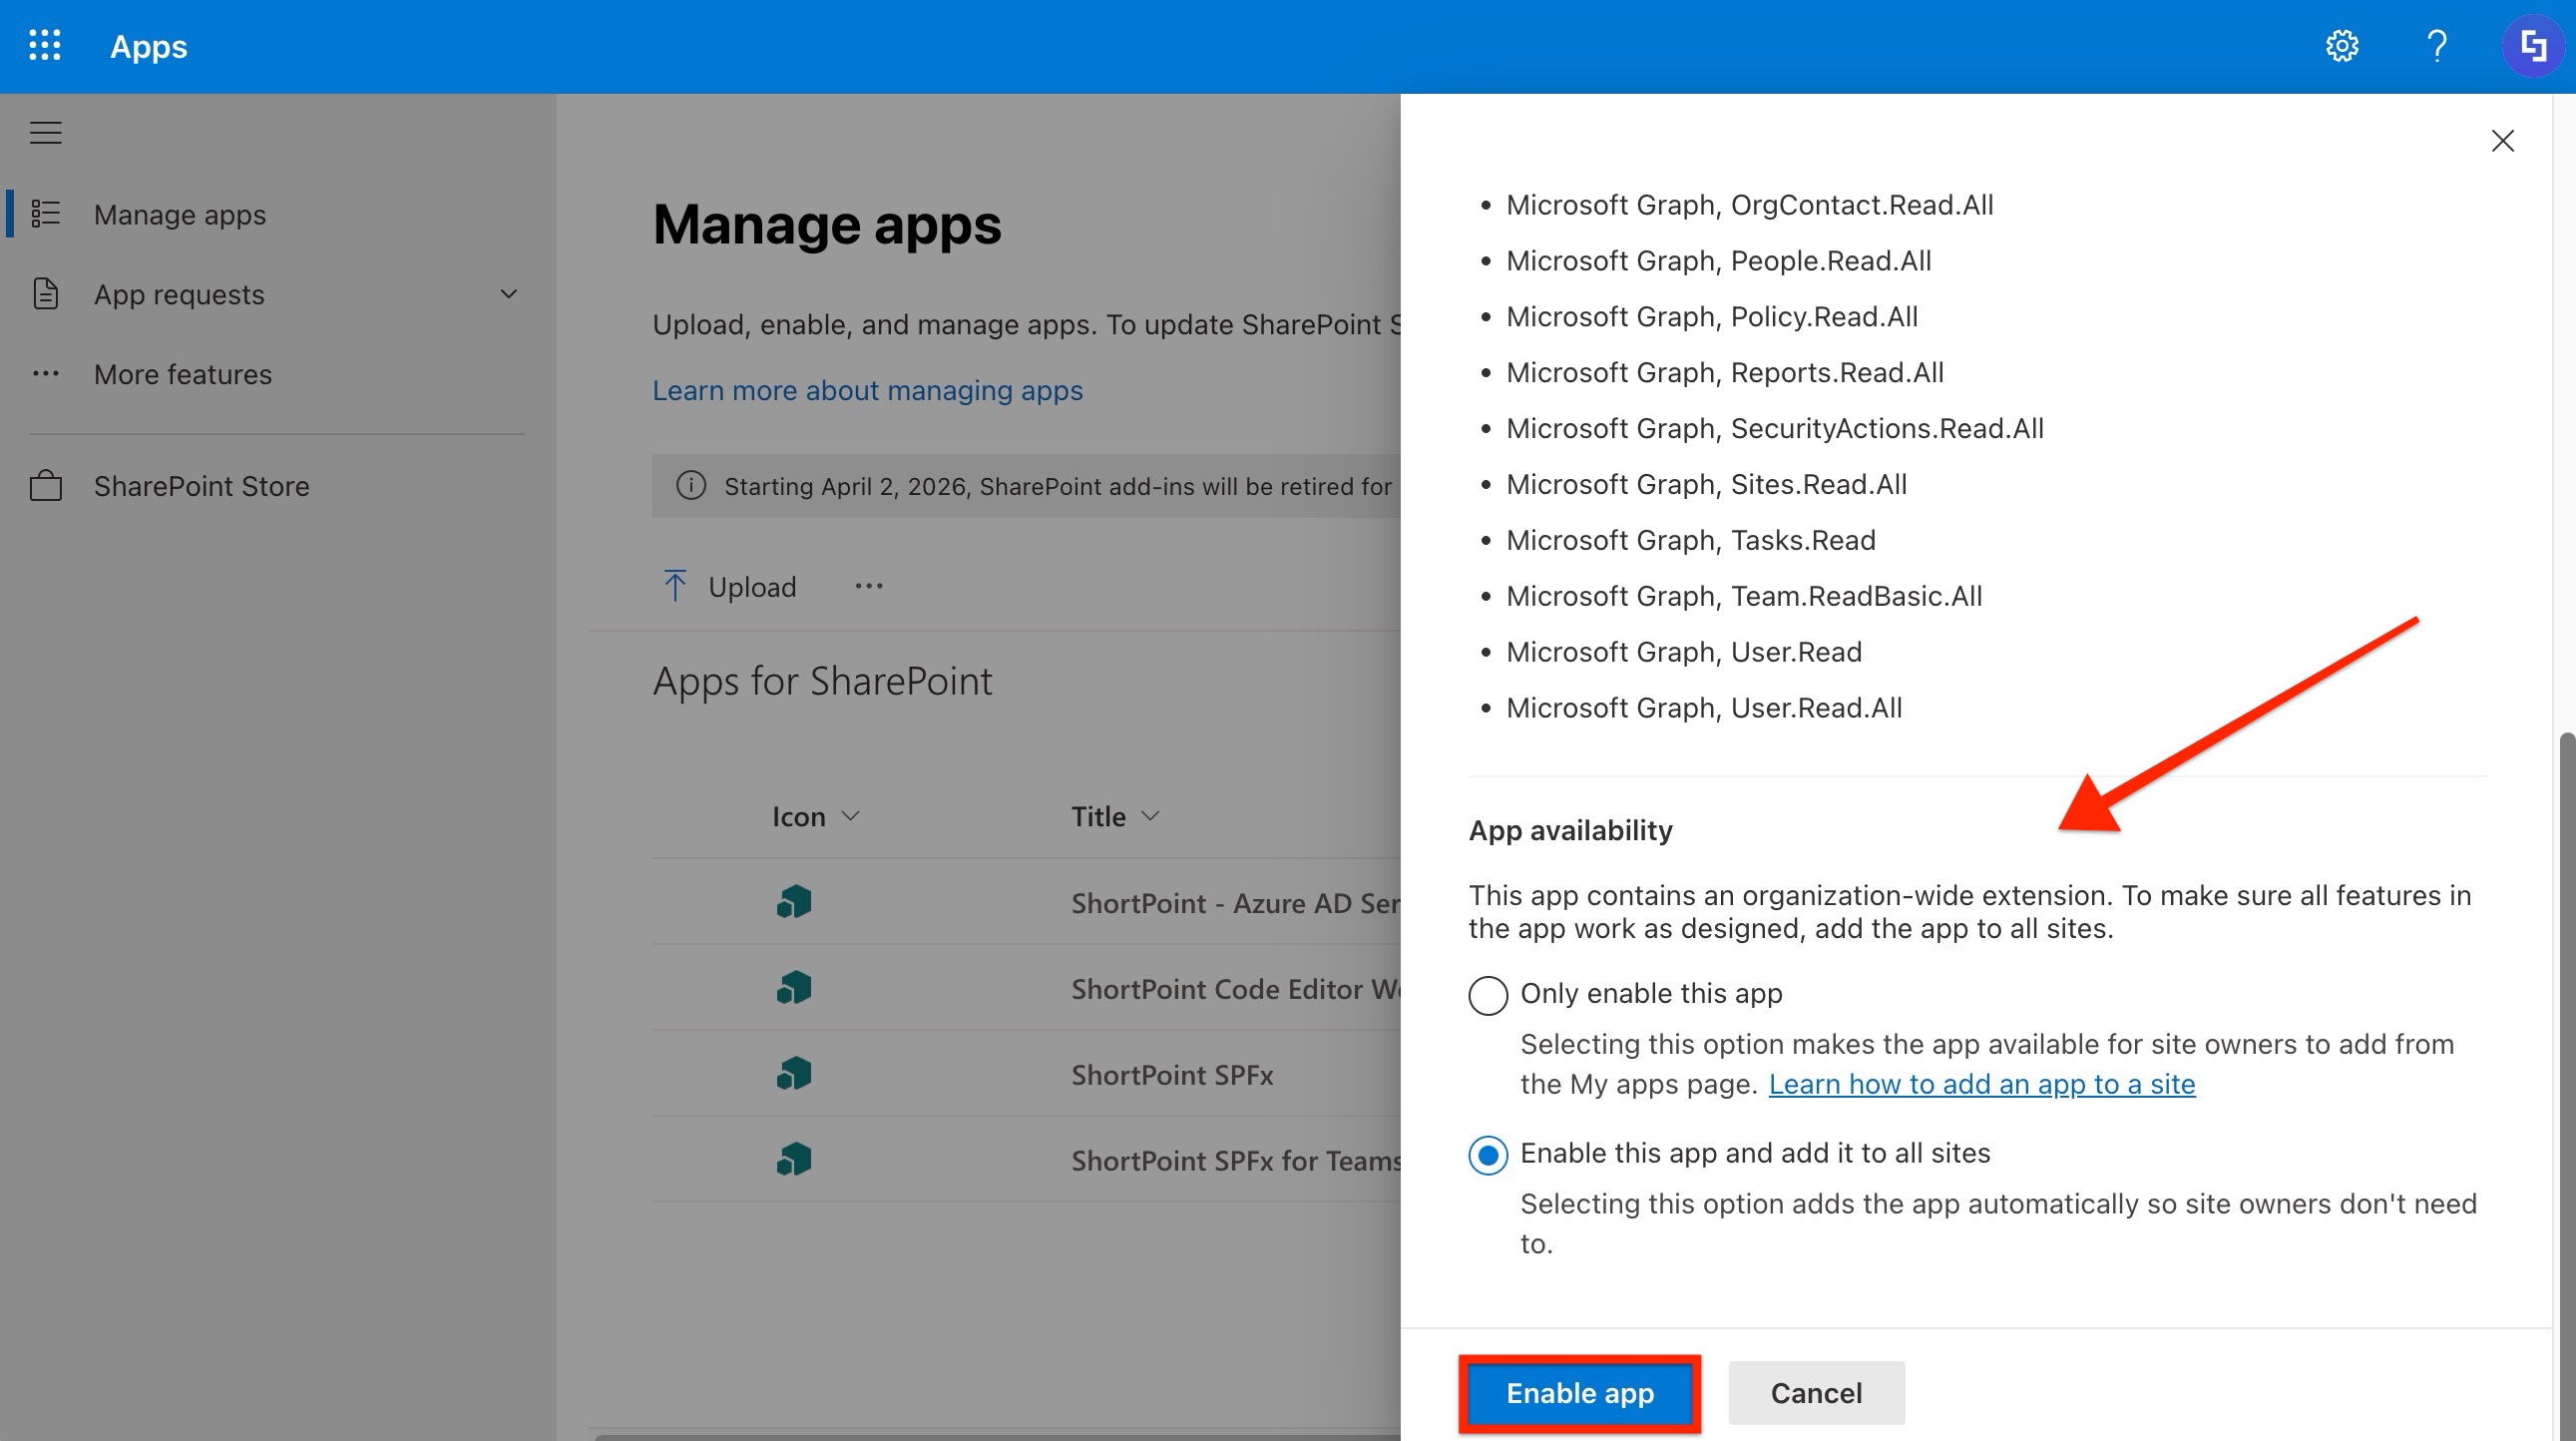Open the settings gear in the header
The image size is (2576, 1441).
[2341, 46]
